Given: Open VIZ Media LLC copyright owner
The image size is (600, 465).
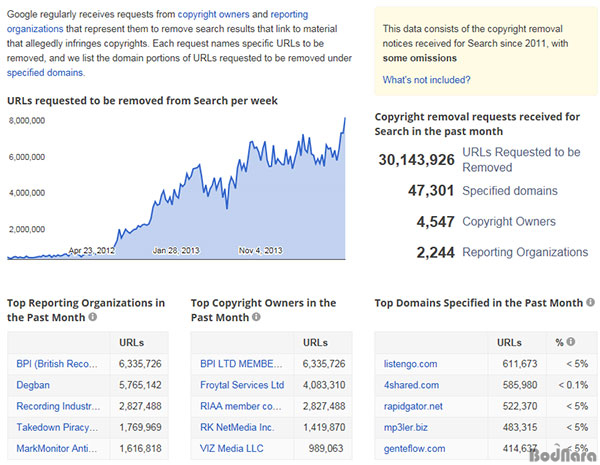Looking at the screenshot, I should click(232, 448).
